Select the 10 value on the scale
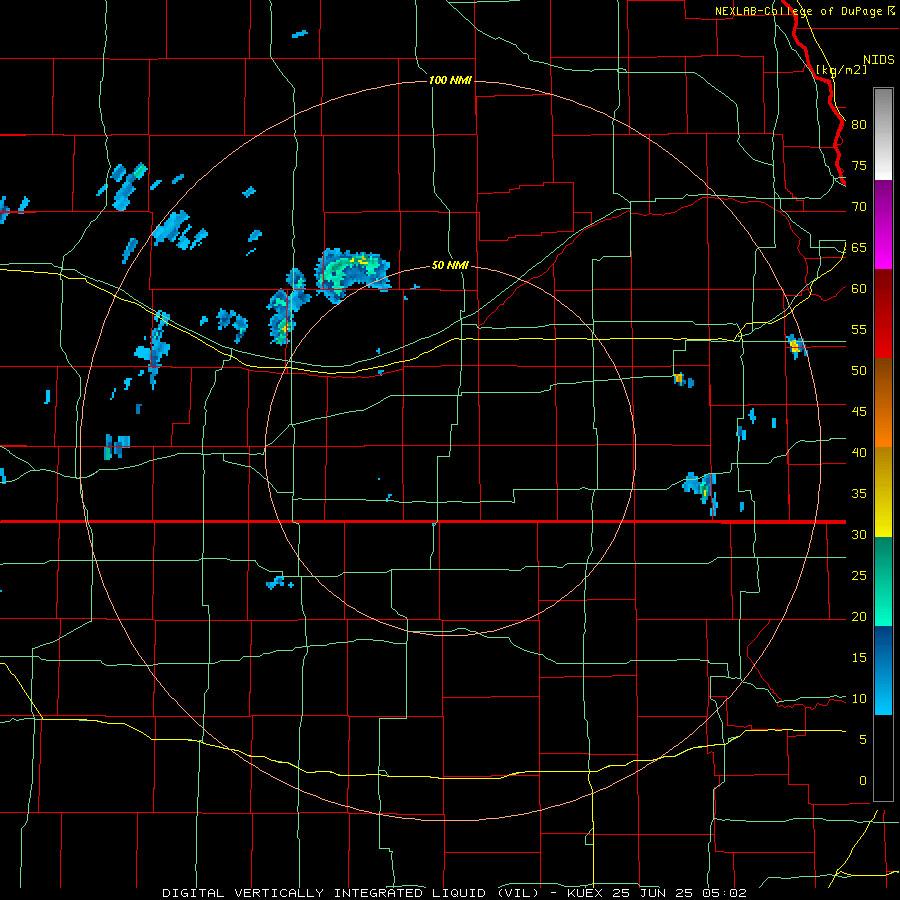900x900 pixels. pos(859,699)
